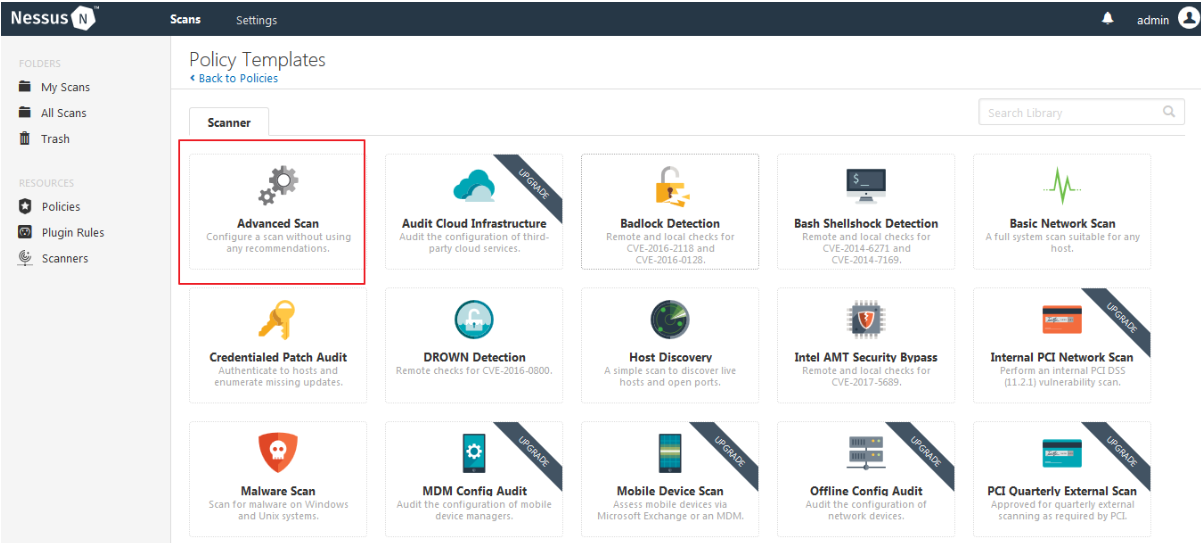Click the My Scans folder icon

[x=25, y=87]
